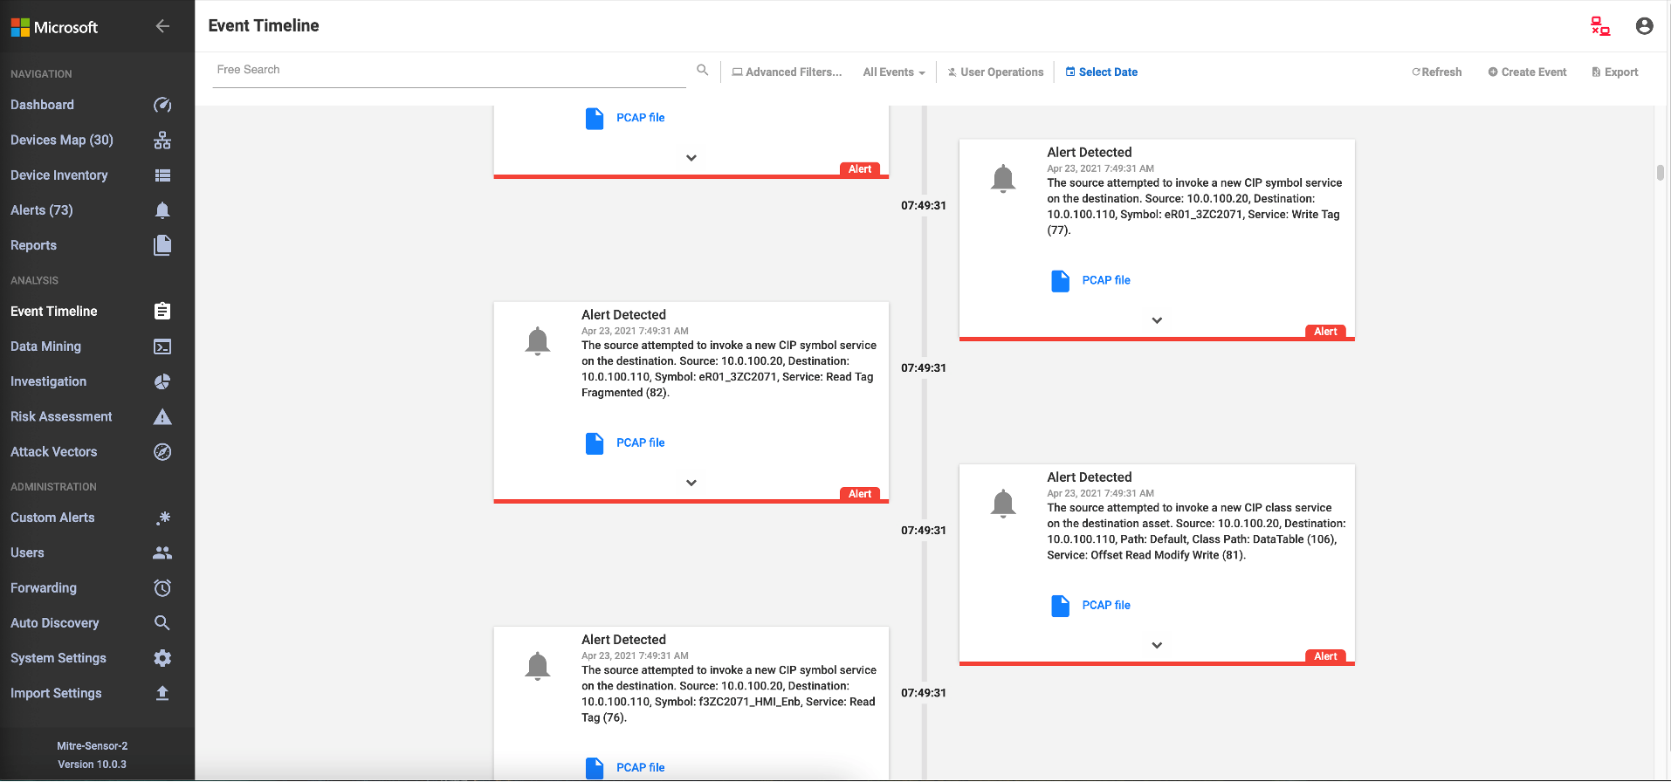
Task: Click the Refresh button
Action: click(1436, 72)
